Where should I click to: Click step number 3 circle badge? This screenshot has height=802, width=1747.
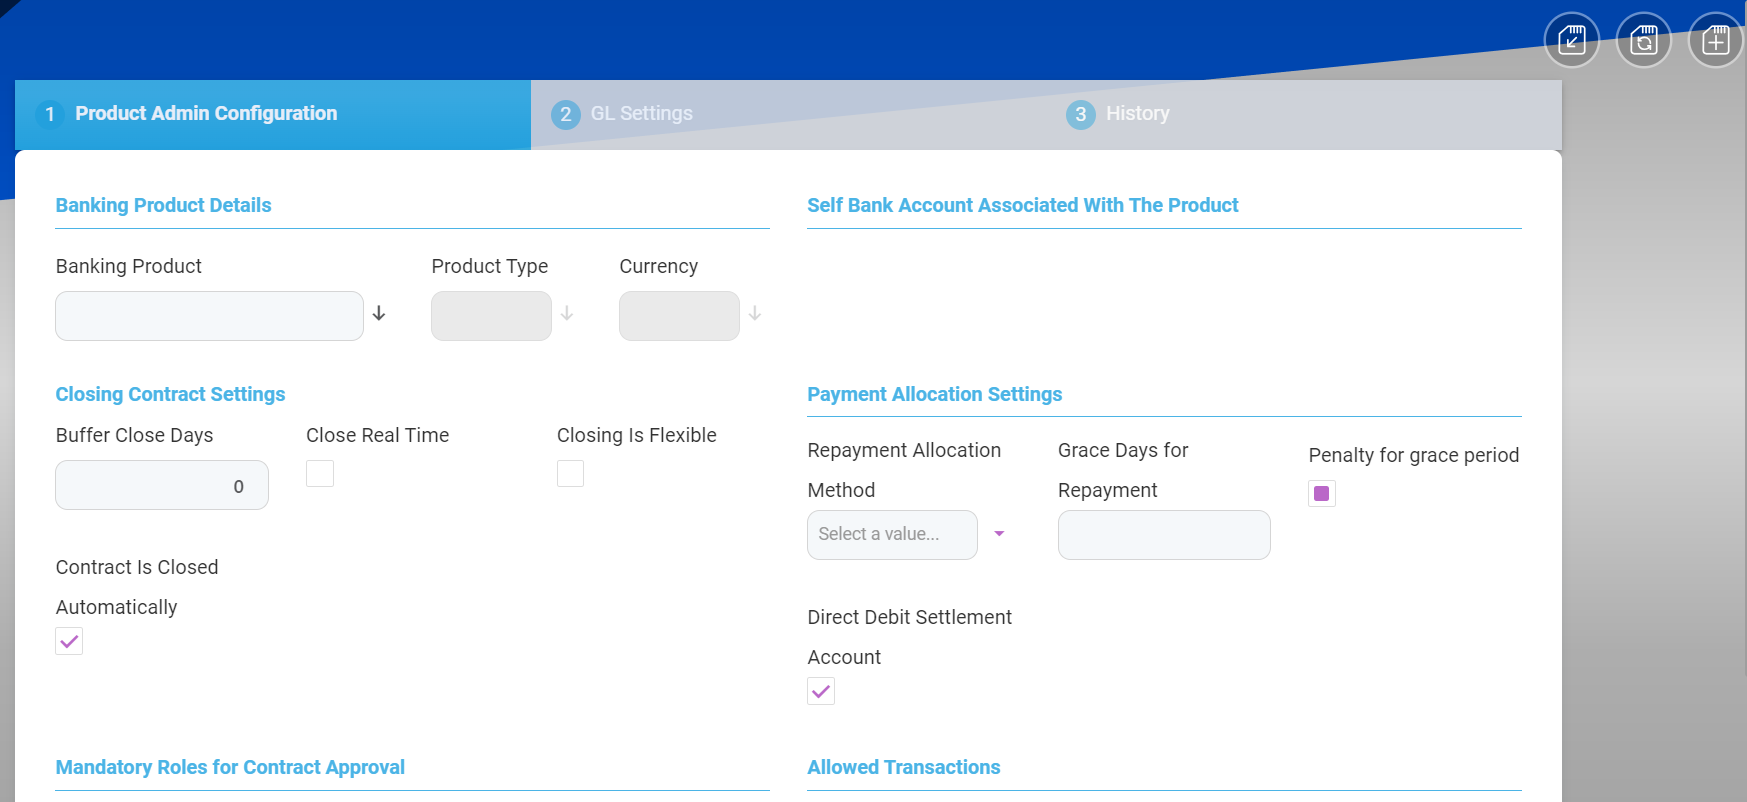point(1080,114)
